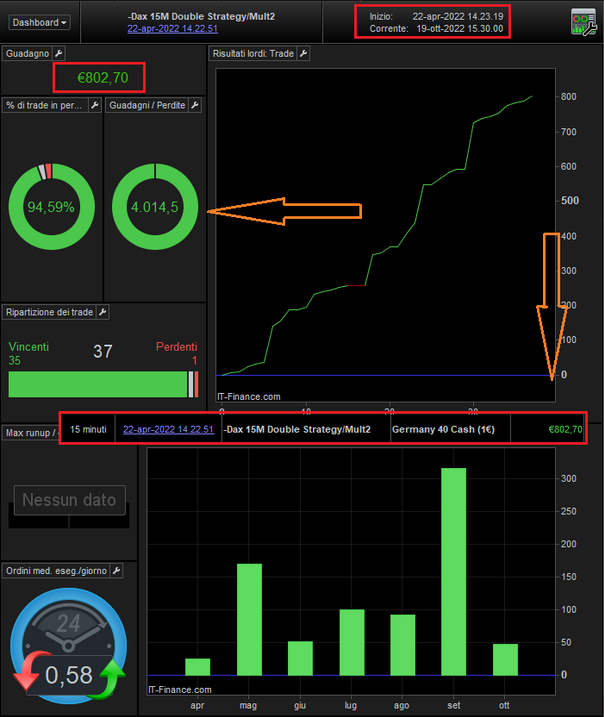
Task: Open header link 22-apr-2022 14.22.51 under strategy title
Action: click(172, 29)
